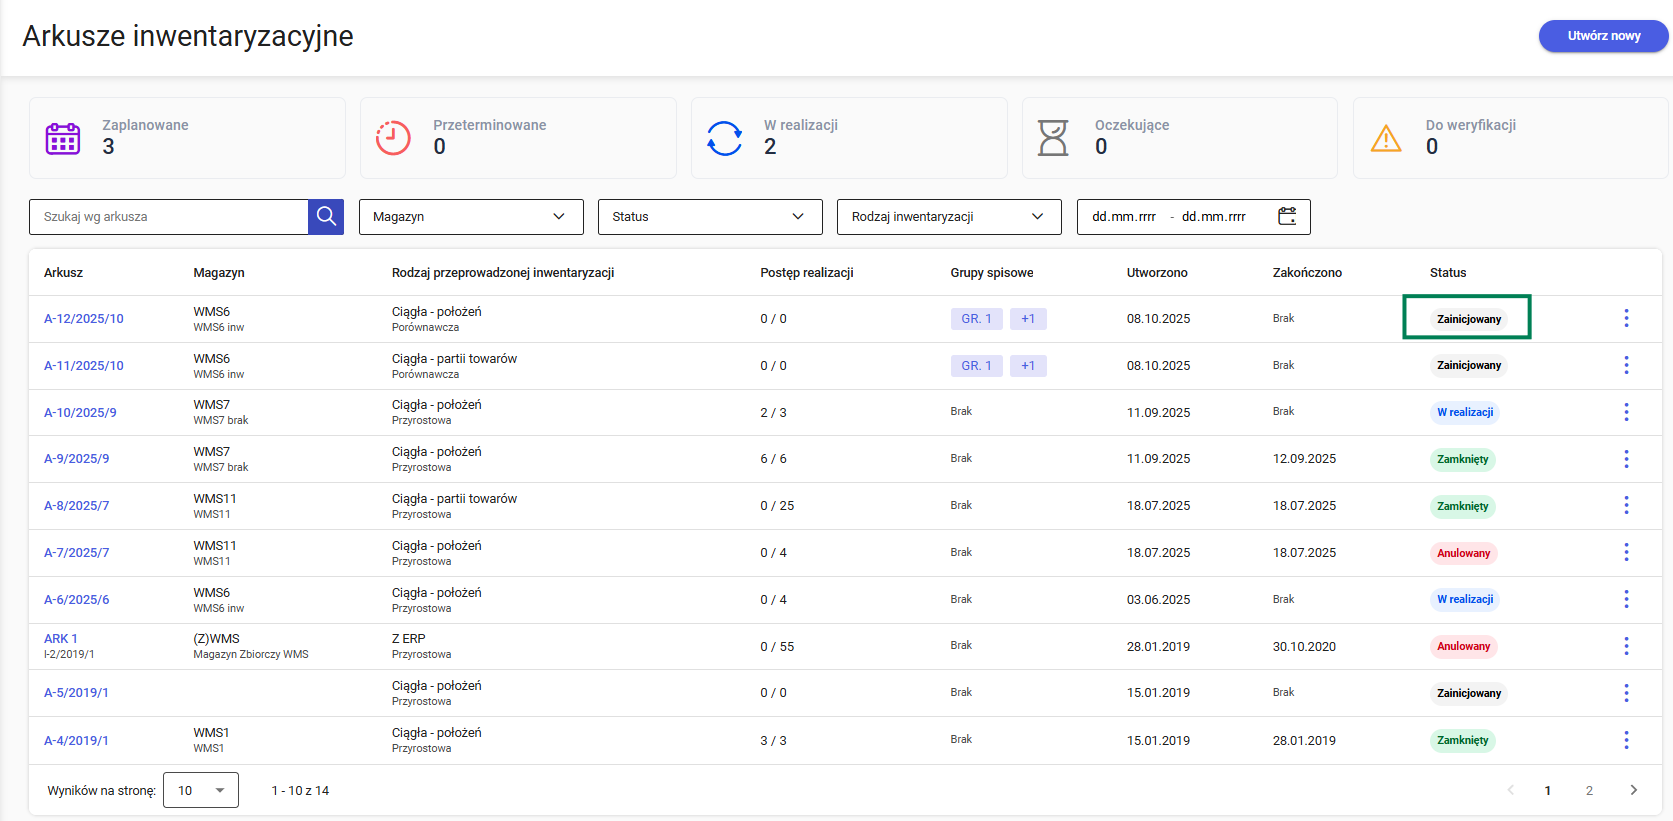
Task: Go to page 2 of results
Action: point(1589,790)
